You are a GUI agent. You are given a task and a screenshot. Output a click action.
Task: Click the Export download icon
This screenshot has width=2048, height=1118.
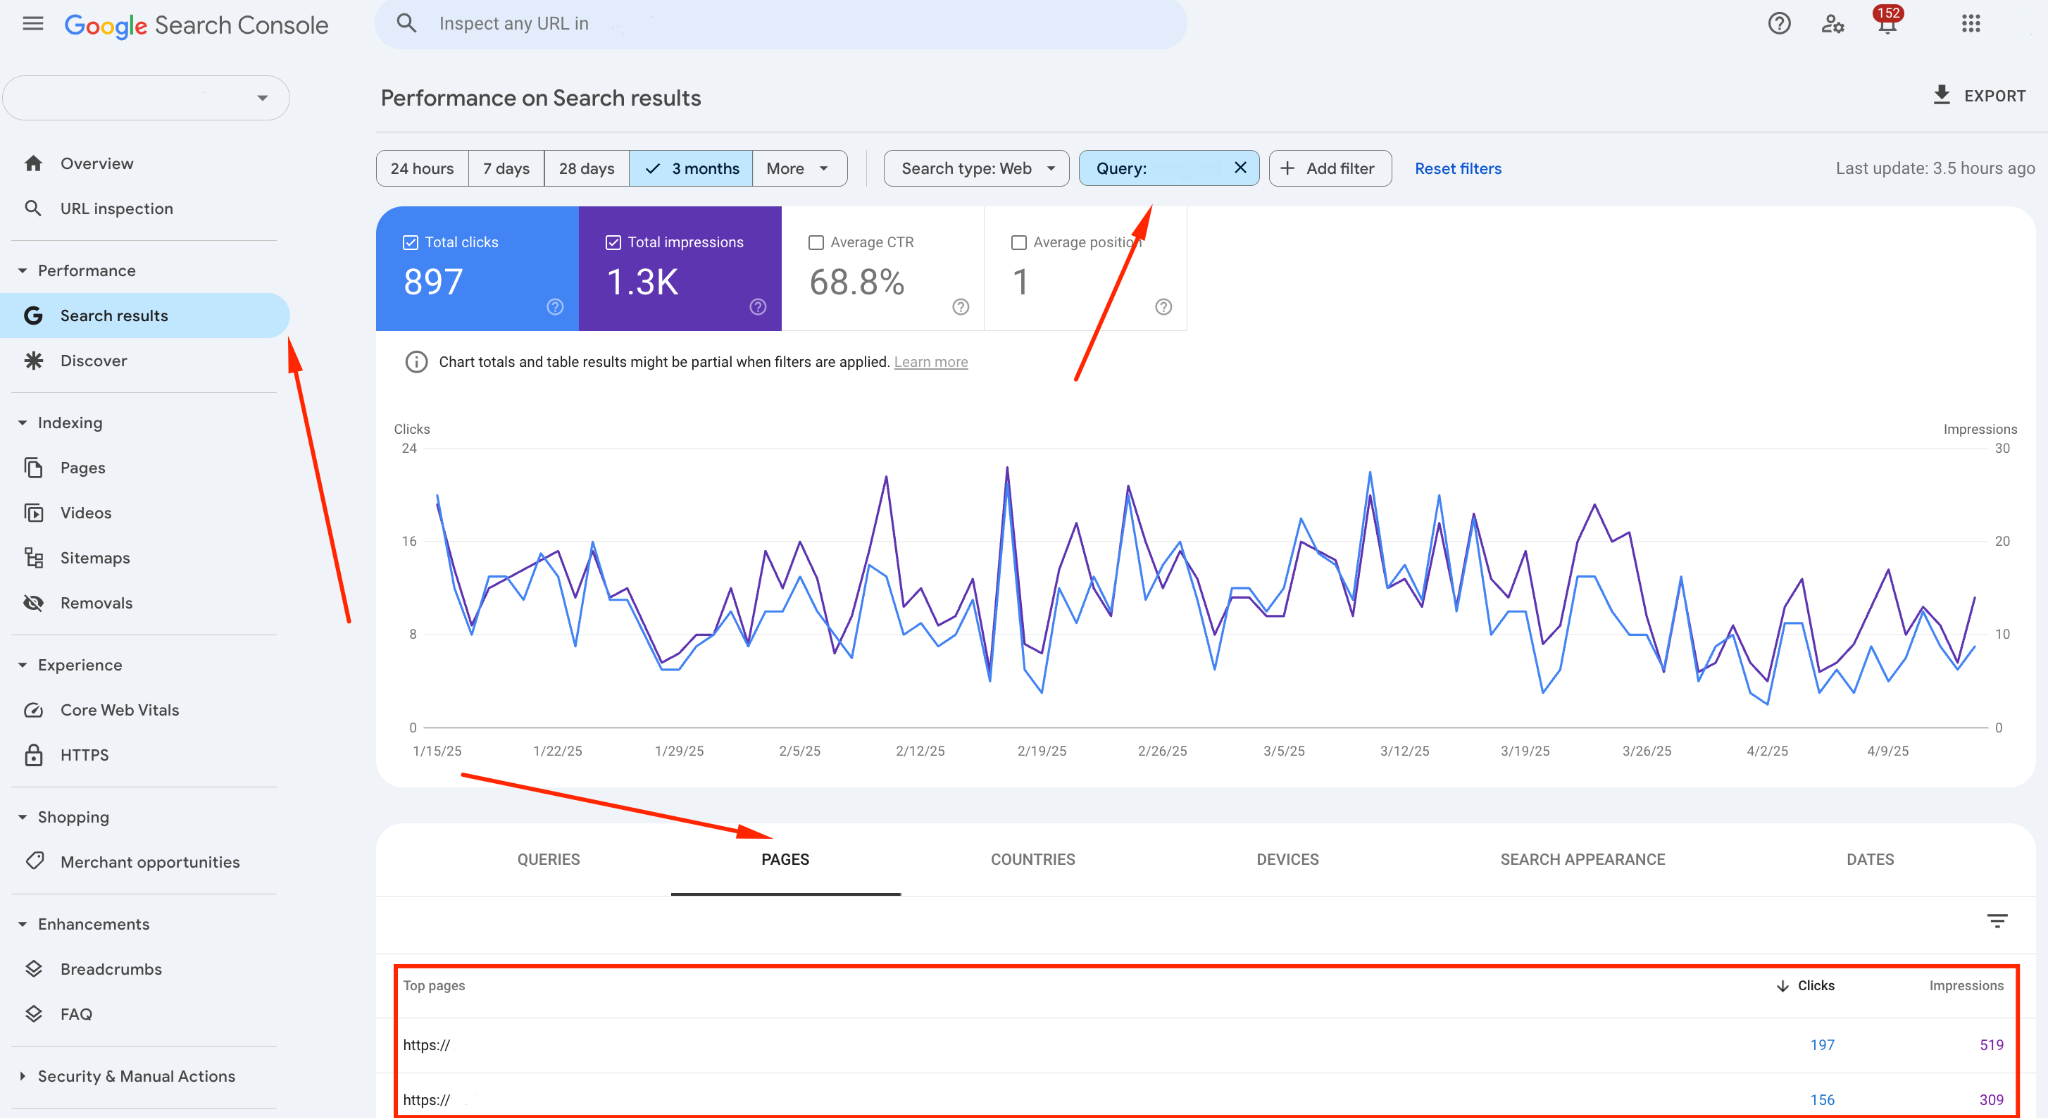[1942, 95]
